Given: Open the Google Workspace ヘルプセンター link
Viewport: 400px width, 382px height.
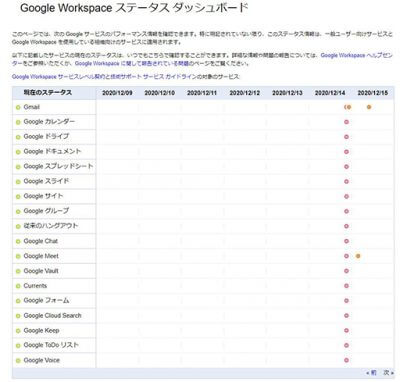Looking at the screenshot, I should (357, 55).
